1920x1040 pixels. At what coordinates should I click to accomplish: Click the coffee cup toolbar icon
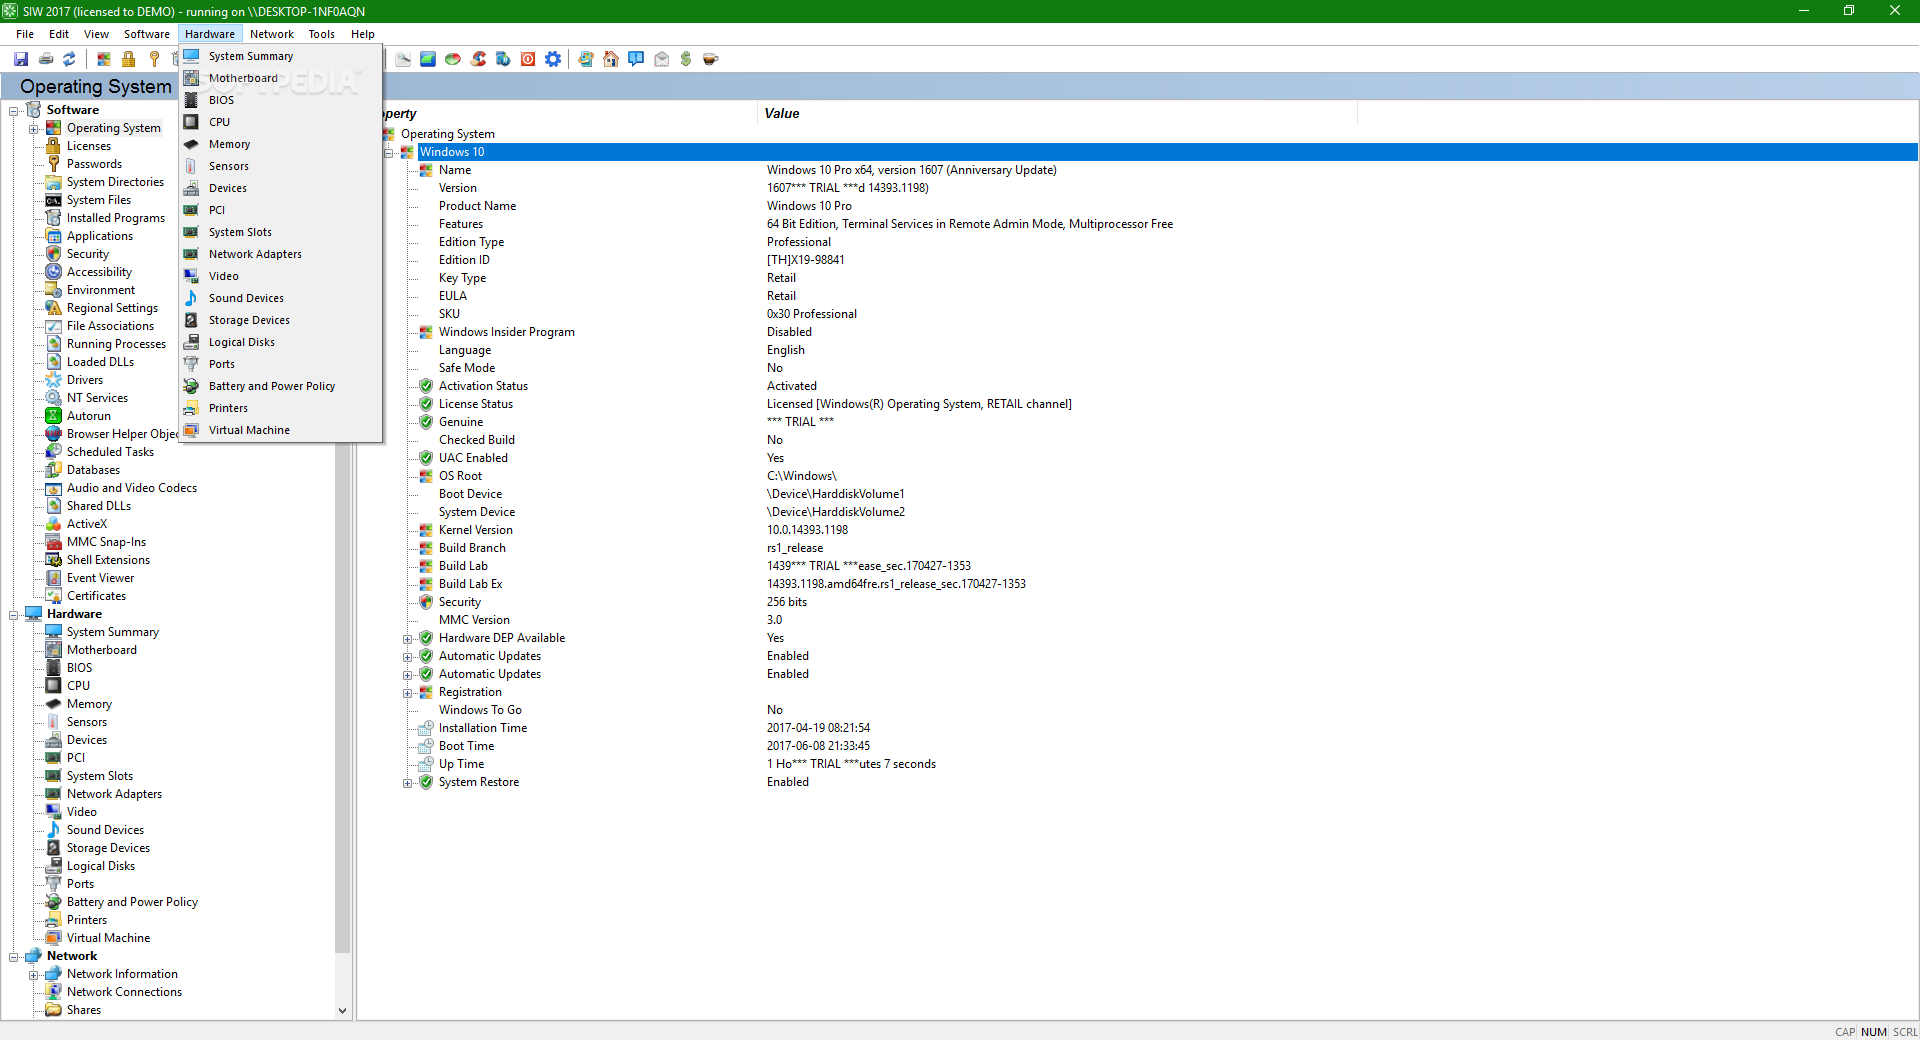tap(711, 59)
